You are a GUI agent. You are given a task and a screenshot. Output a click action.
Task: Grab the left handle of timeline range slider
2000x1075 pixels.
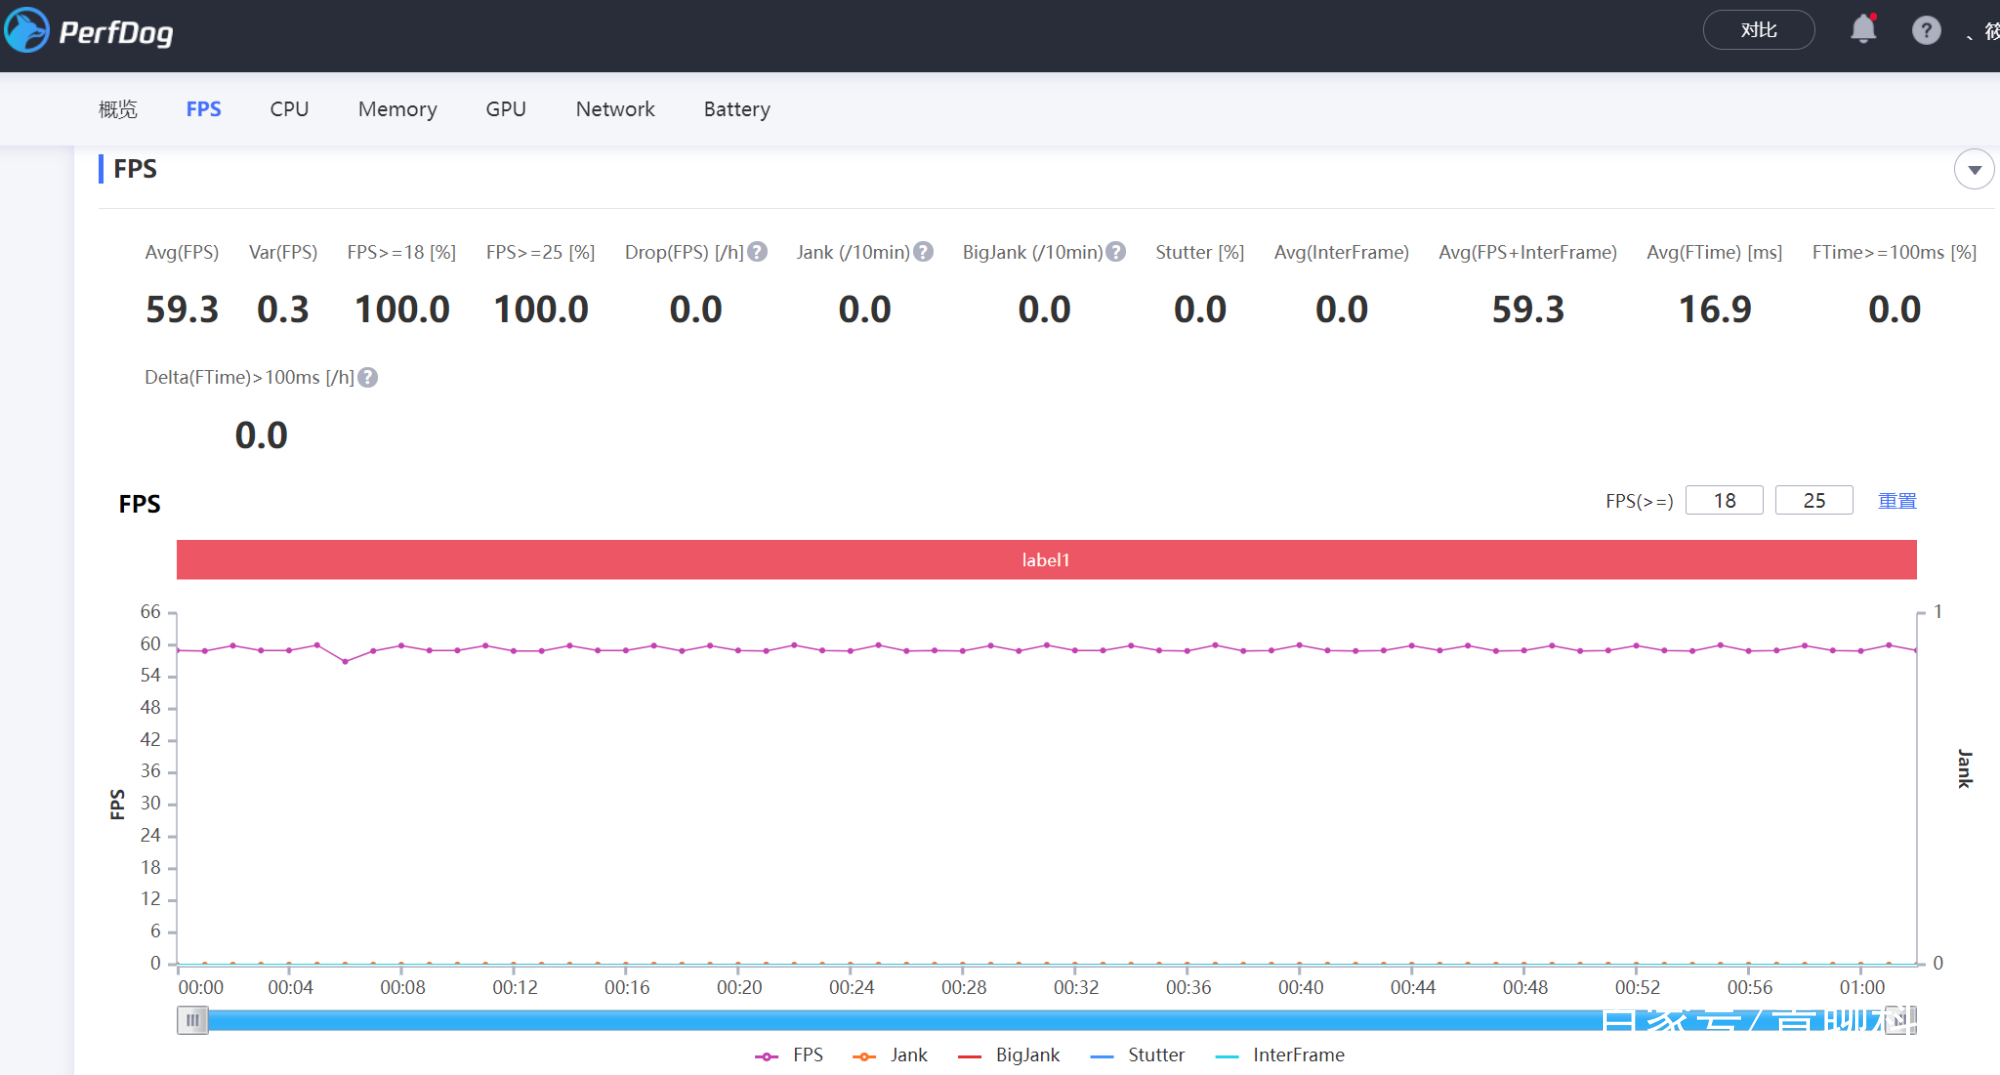coord(192,1020)
